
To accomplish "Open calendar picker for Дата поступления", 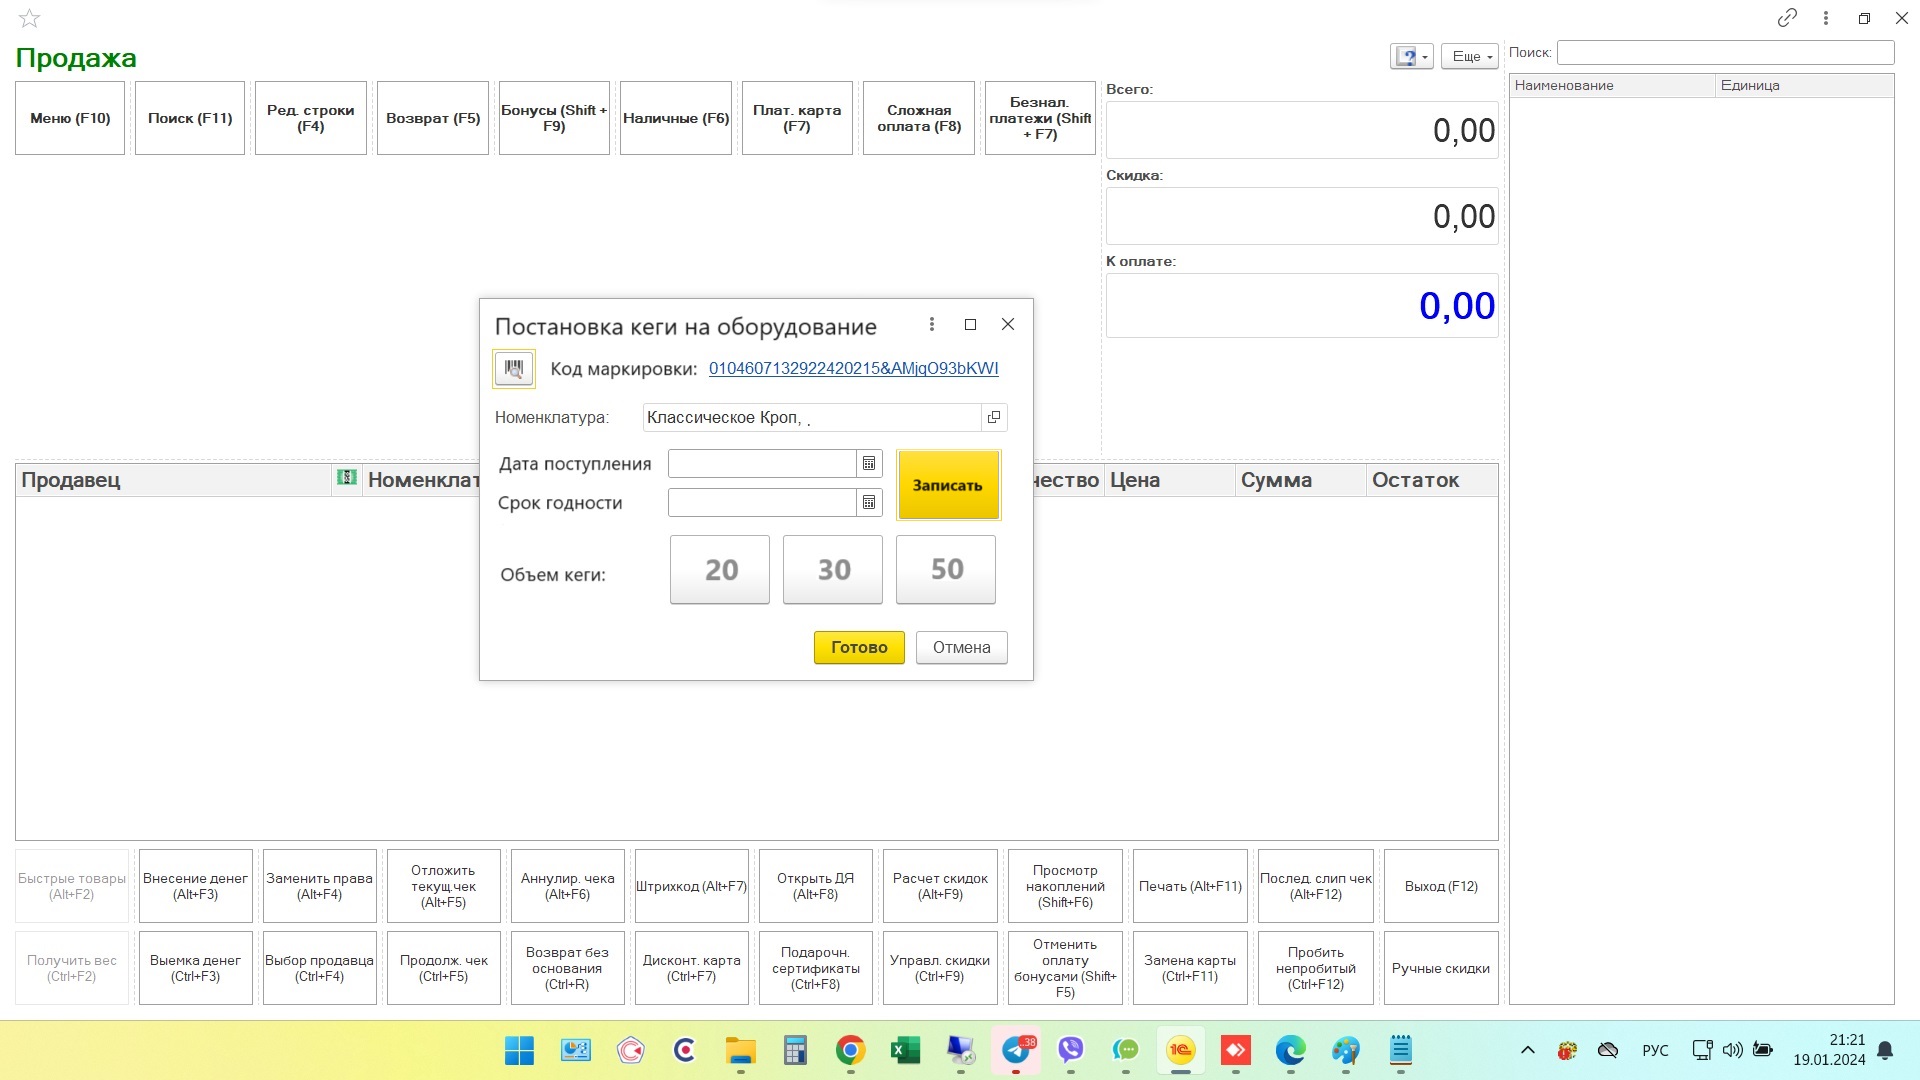I will pyautogui.click(x=869, y=464).
